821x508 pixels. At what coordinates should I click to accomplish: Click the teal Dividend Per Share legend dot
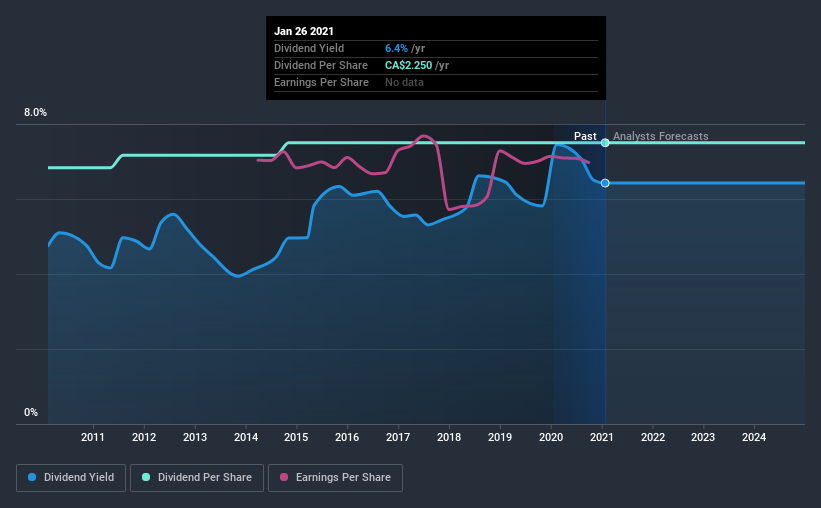tap(146, 477)
